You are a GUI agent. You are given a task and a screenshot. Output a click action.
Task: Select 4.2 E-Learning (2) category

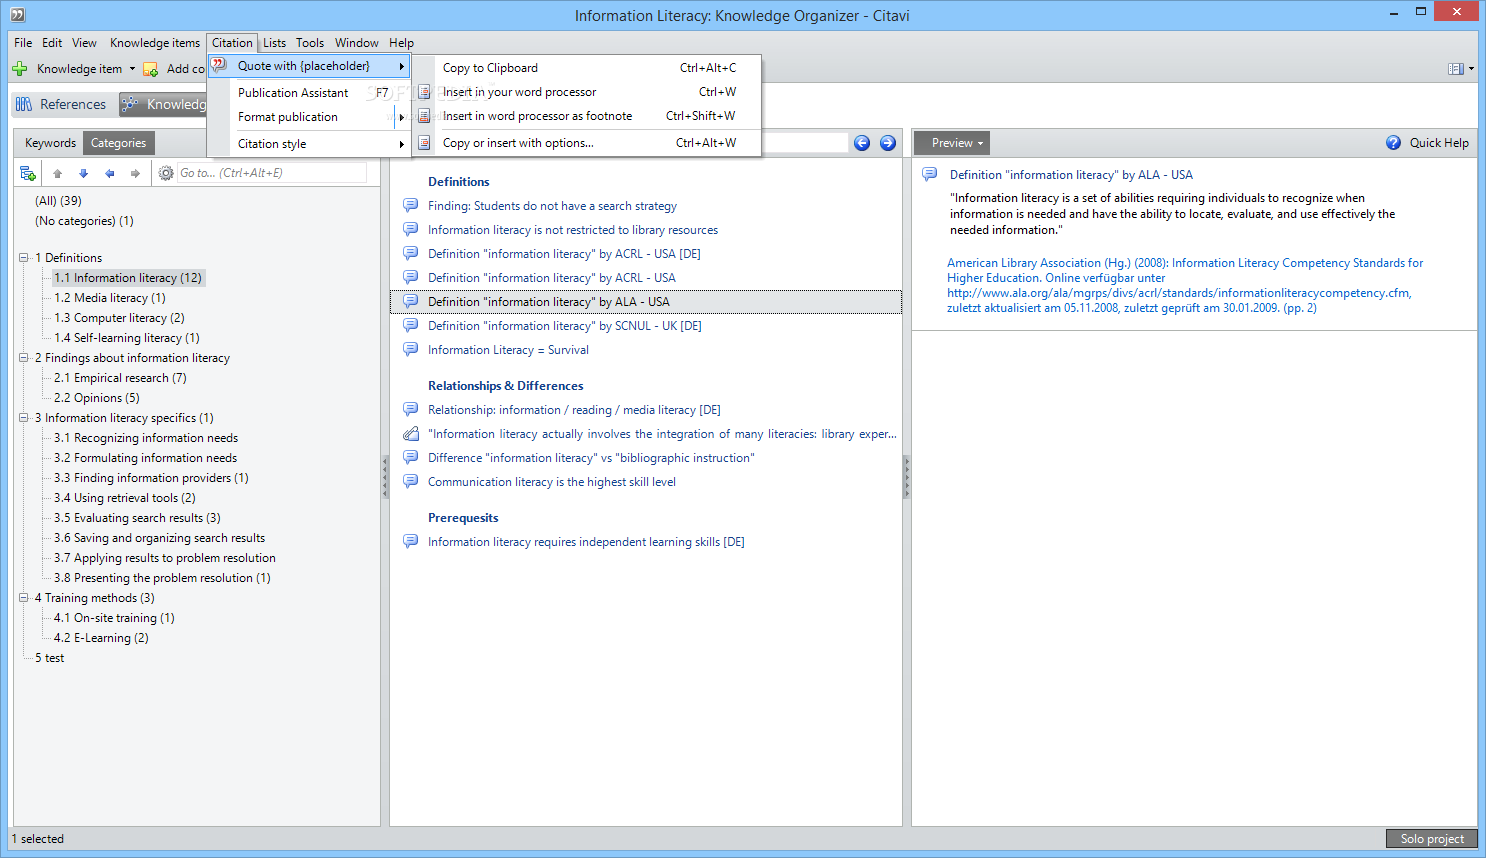coord(101,638)
